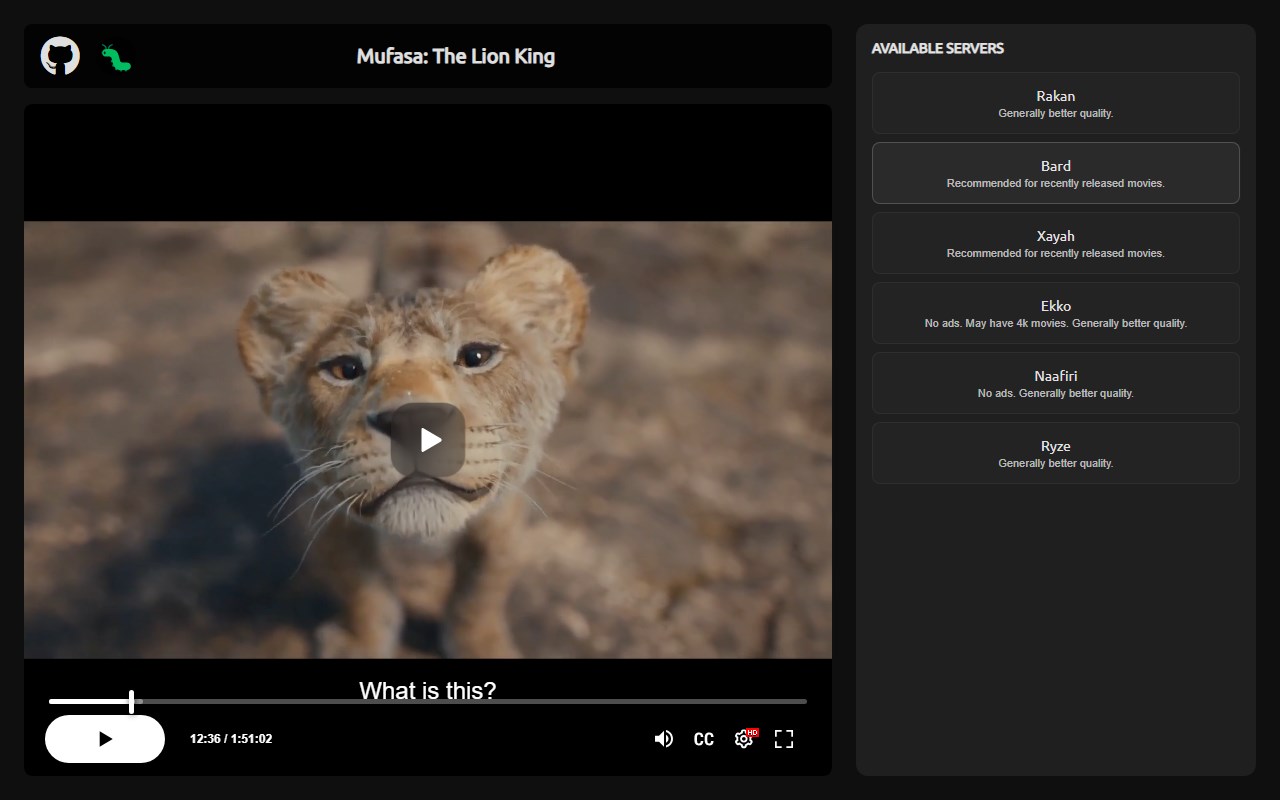
Task: Switch to the Naafiri server
Action: point(1056,383)
